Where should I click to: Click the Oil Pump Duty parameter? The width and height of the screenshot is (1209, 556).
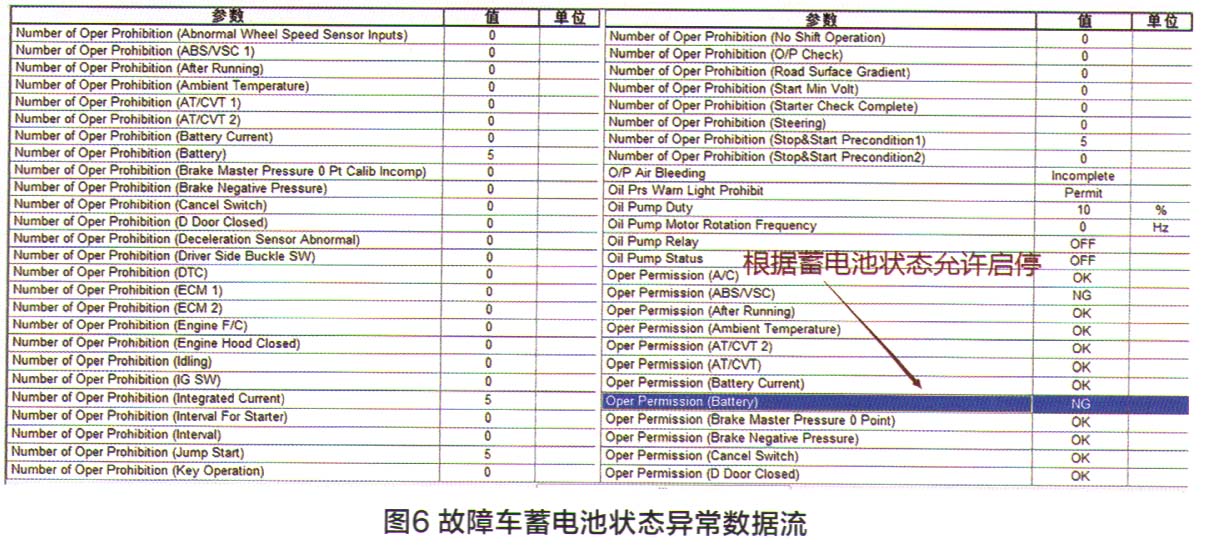(650, 208)
